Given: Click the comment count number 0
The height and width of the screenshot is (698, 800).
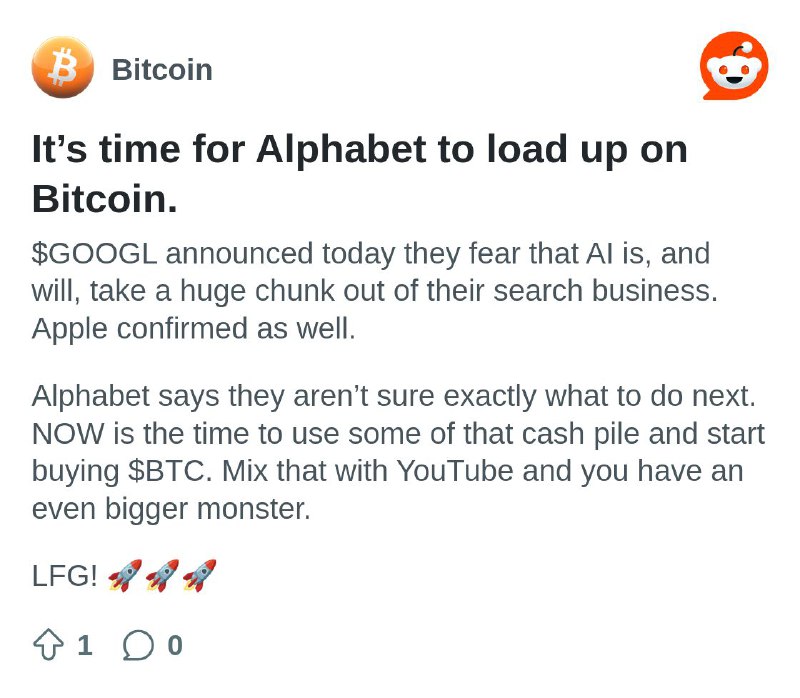Looking at the screenshot, I should [x=175, y=645].
